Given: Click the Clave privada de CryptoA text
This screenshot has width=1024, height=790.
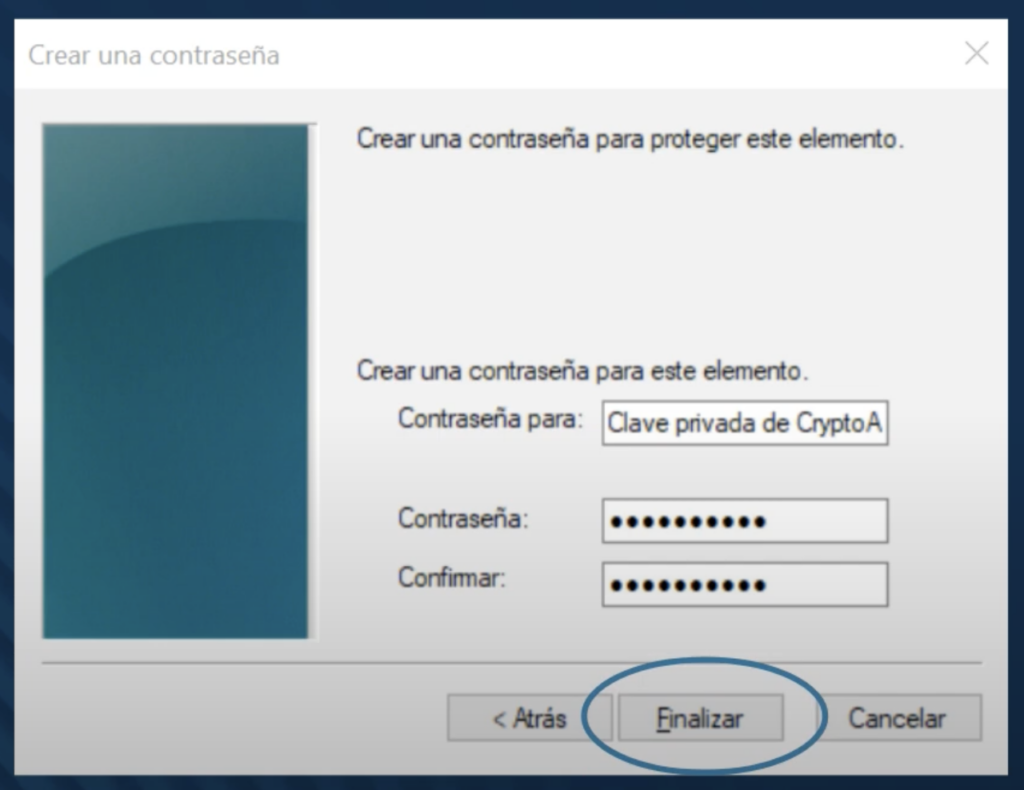Looking at the screenshot, I should [744, 423].
